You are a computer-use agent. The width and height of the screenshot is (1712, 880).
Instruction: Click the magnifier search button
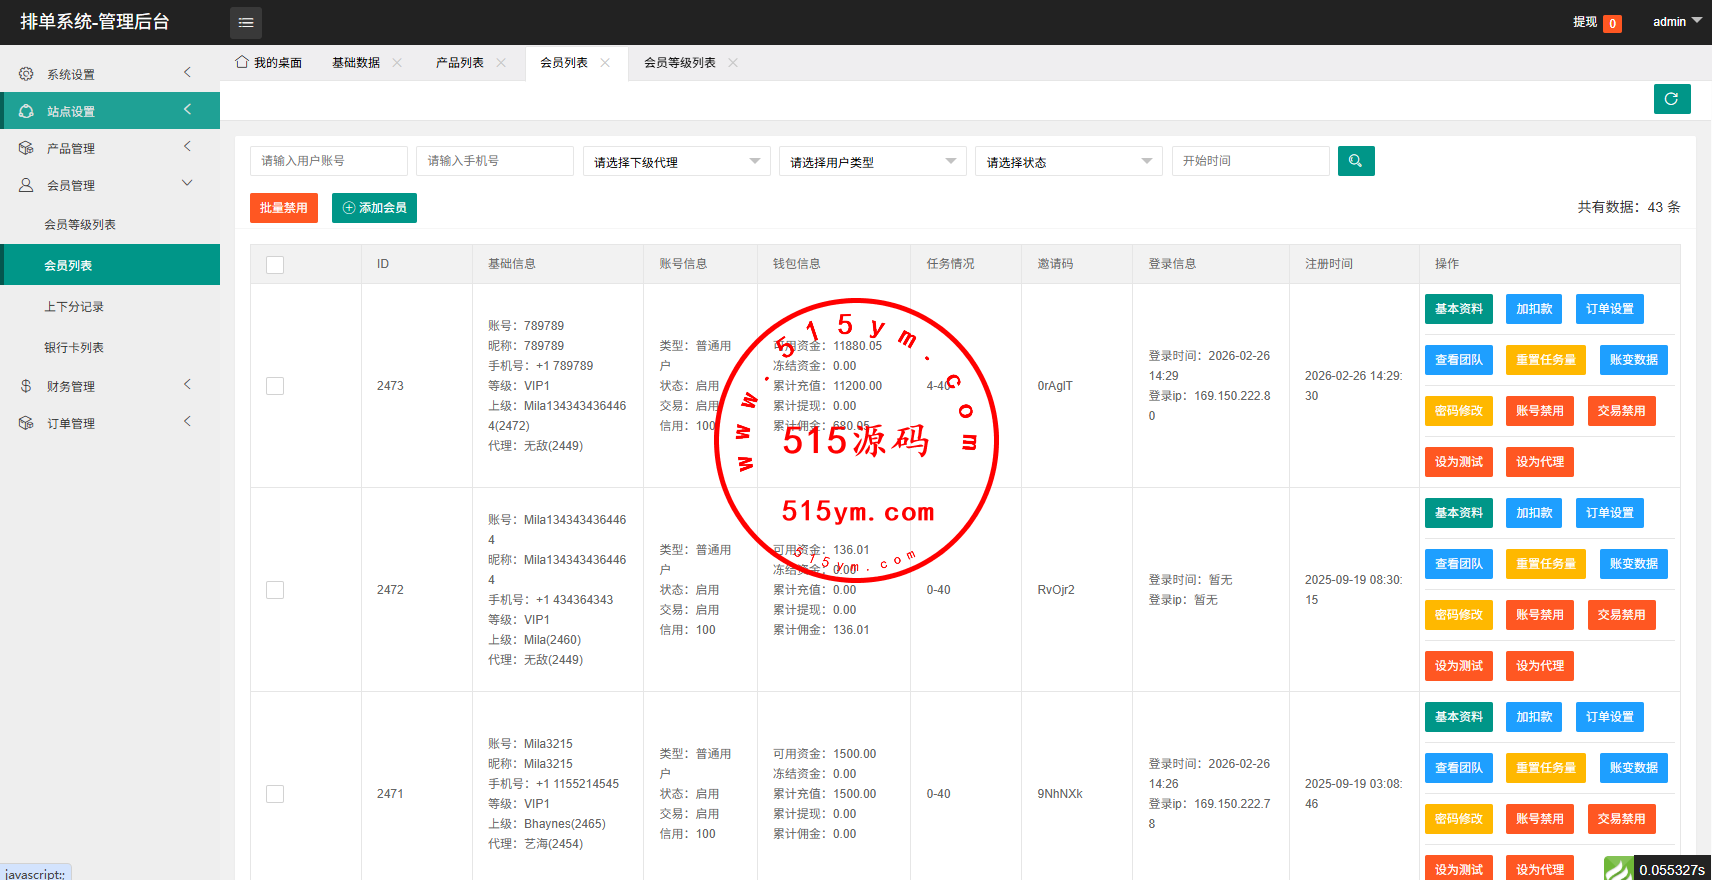click(x=1355, y=161)
